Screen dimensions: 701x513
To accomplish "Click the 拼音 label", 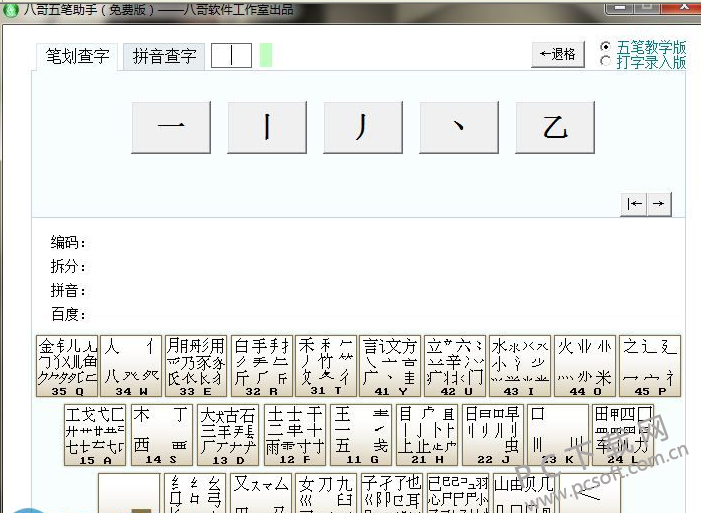I will coord(68,291).
